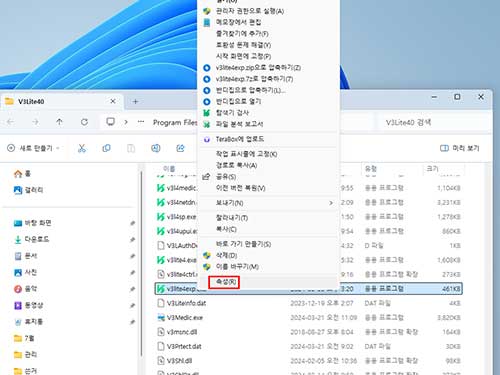Select '복사(C)' in context menu

(x=226, y=229)
